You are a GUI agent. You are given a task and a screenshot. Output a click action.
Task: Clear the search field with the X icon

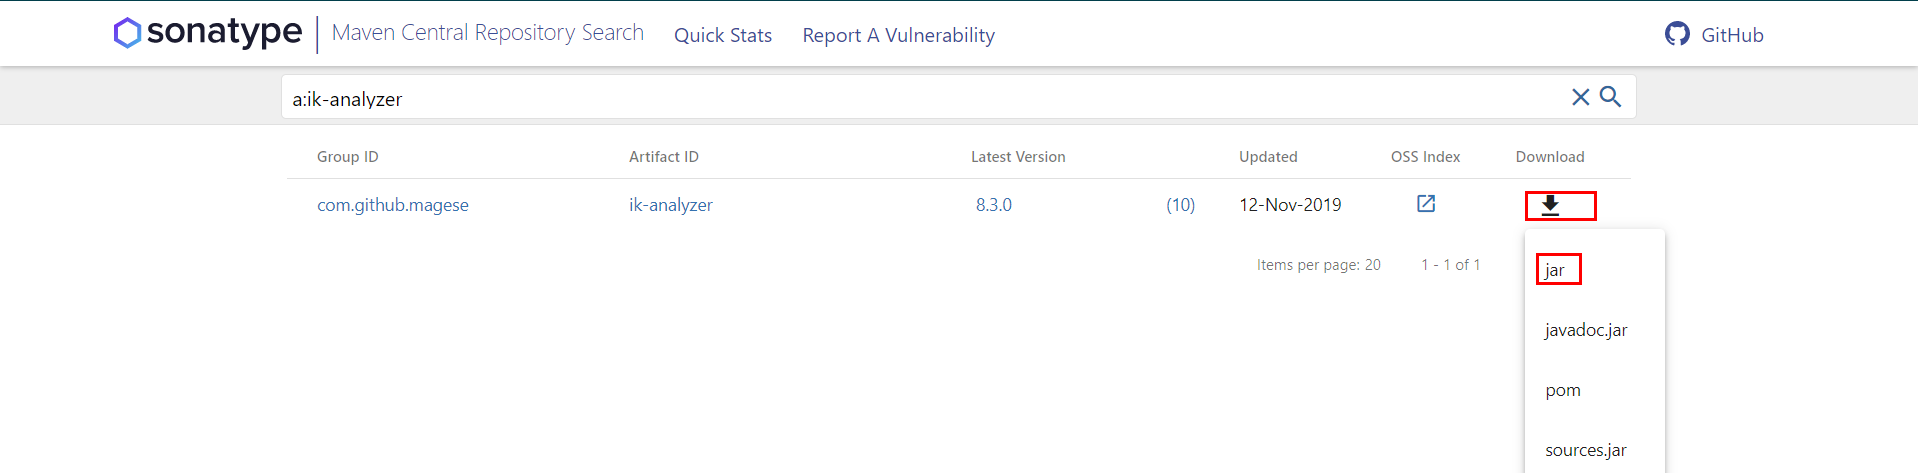tap(1580, 97)
